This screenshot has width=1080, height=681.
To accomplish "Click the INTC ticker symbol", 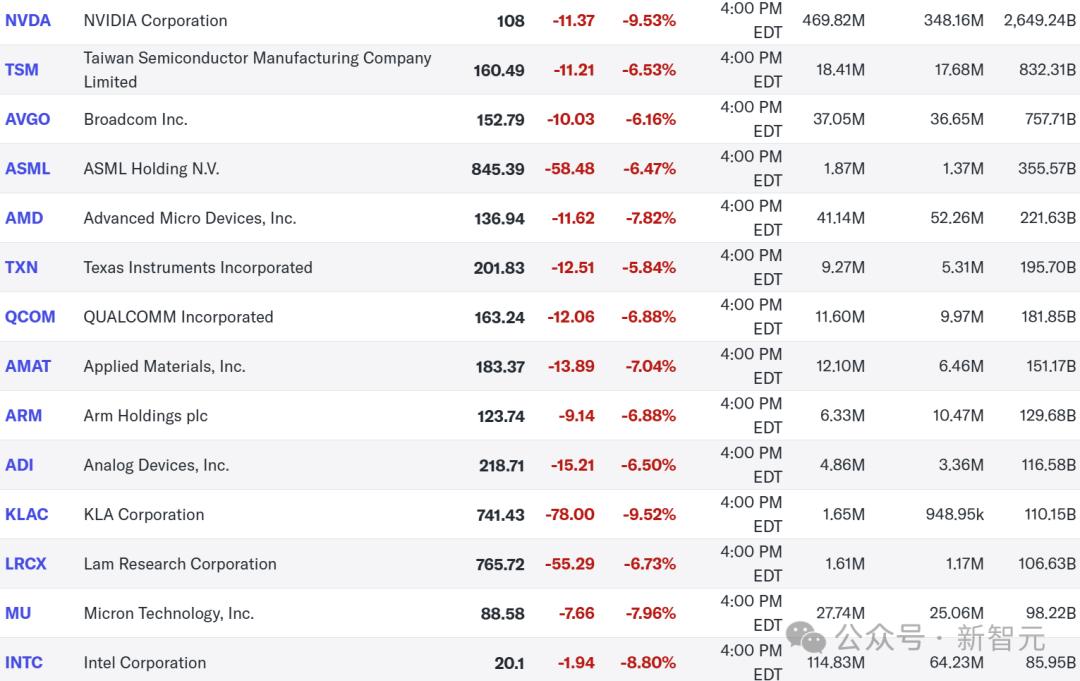I will tap(24, 662).
